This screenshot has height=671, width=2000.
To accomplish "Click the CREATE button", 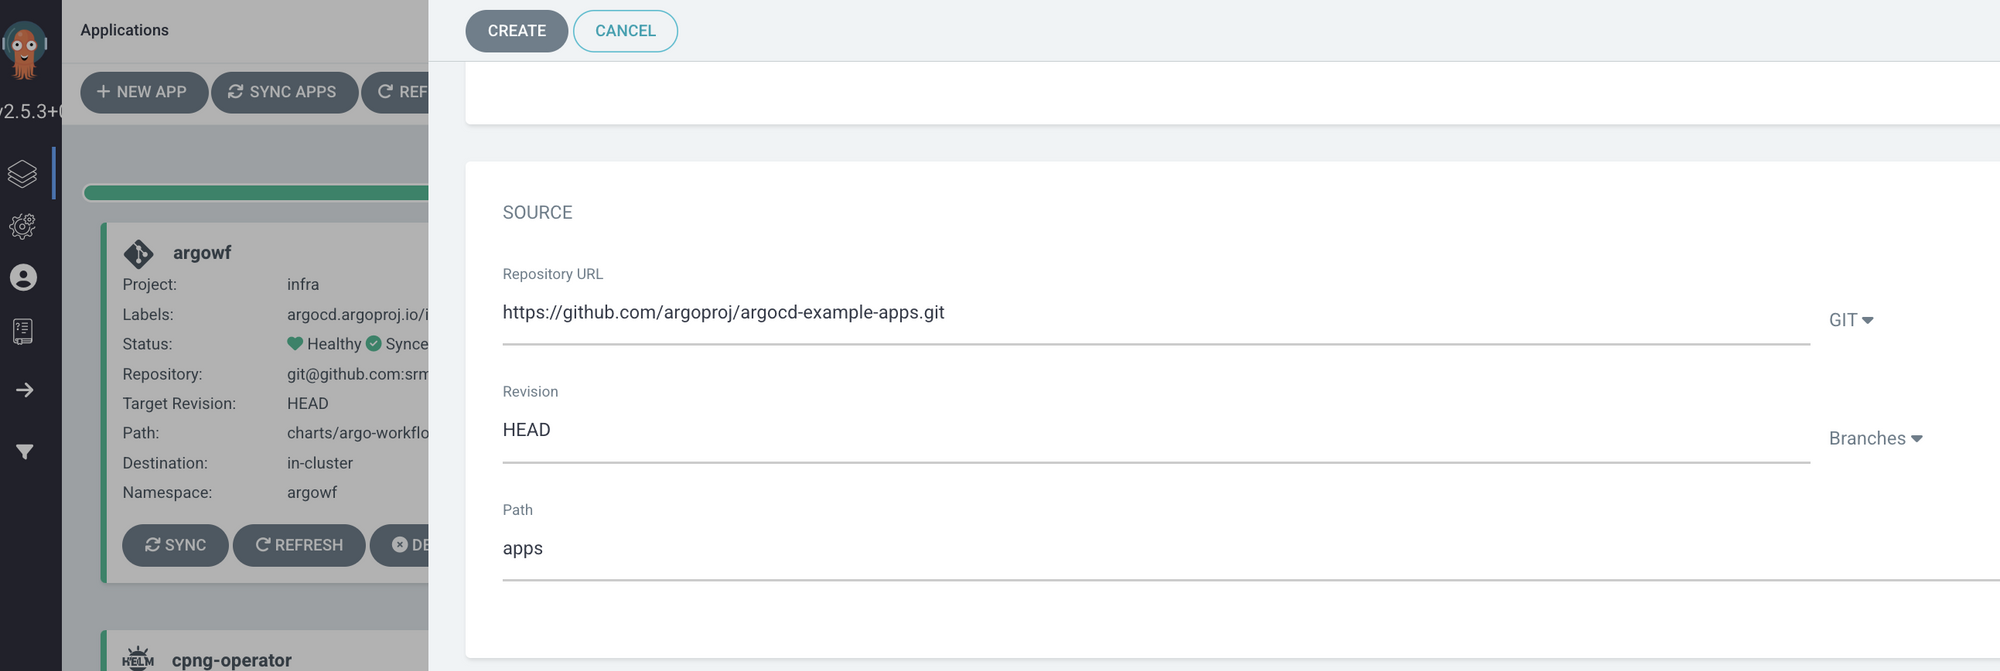I will point(517,31).
